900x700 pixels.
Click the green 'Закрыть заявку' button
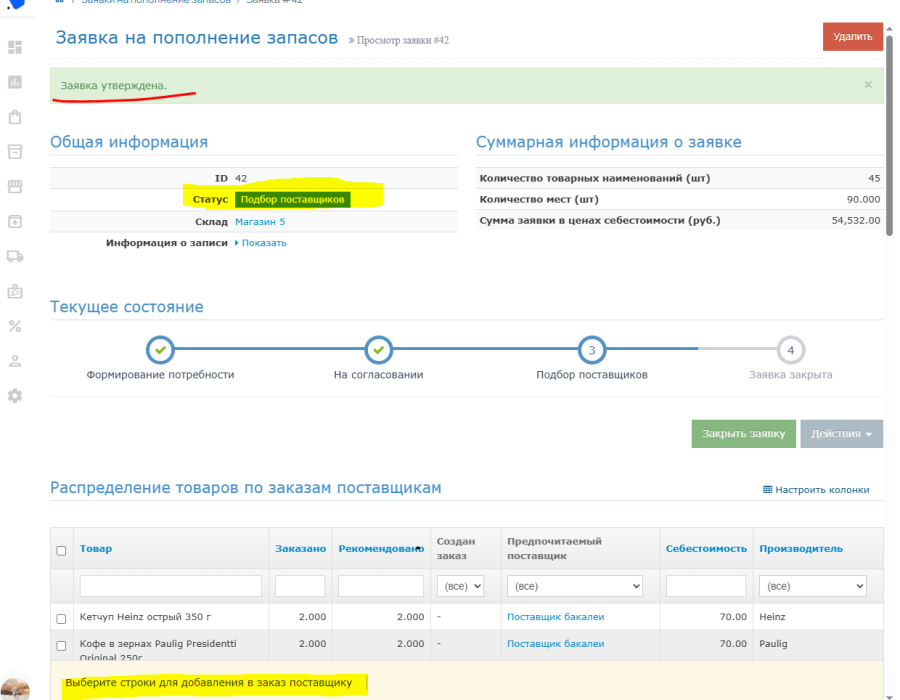[743, 434]
